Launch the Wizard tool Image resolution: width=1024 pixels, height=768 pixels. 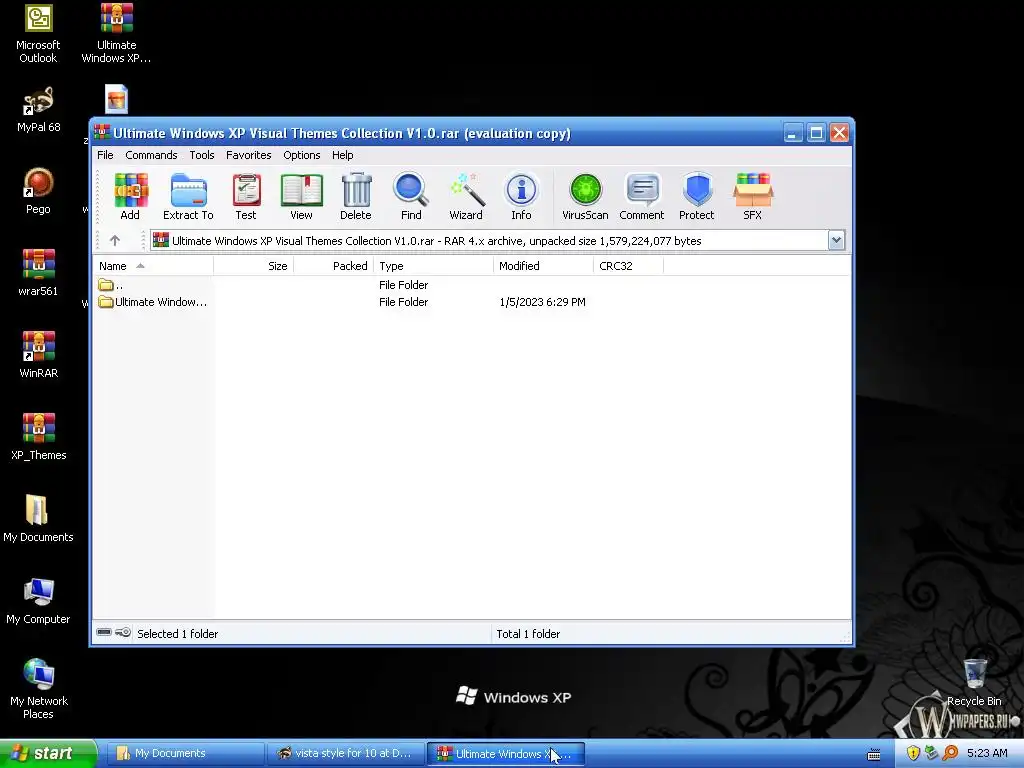click(466, 196)
